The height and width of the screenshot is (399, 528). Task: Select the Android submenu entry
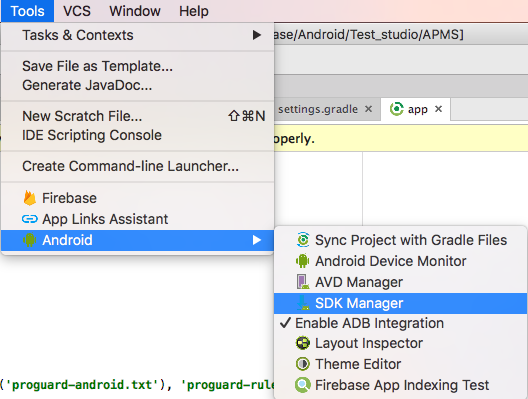pyautogui.click(x=137, y=240)
